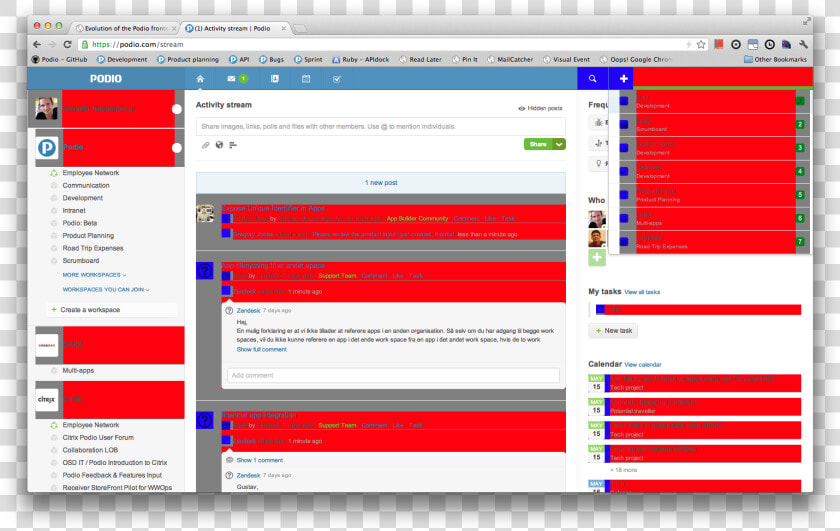
Task: Click the green Share button
Action: 538,144
